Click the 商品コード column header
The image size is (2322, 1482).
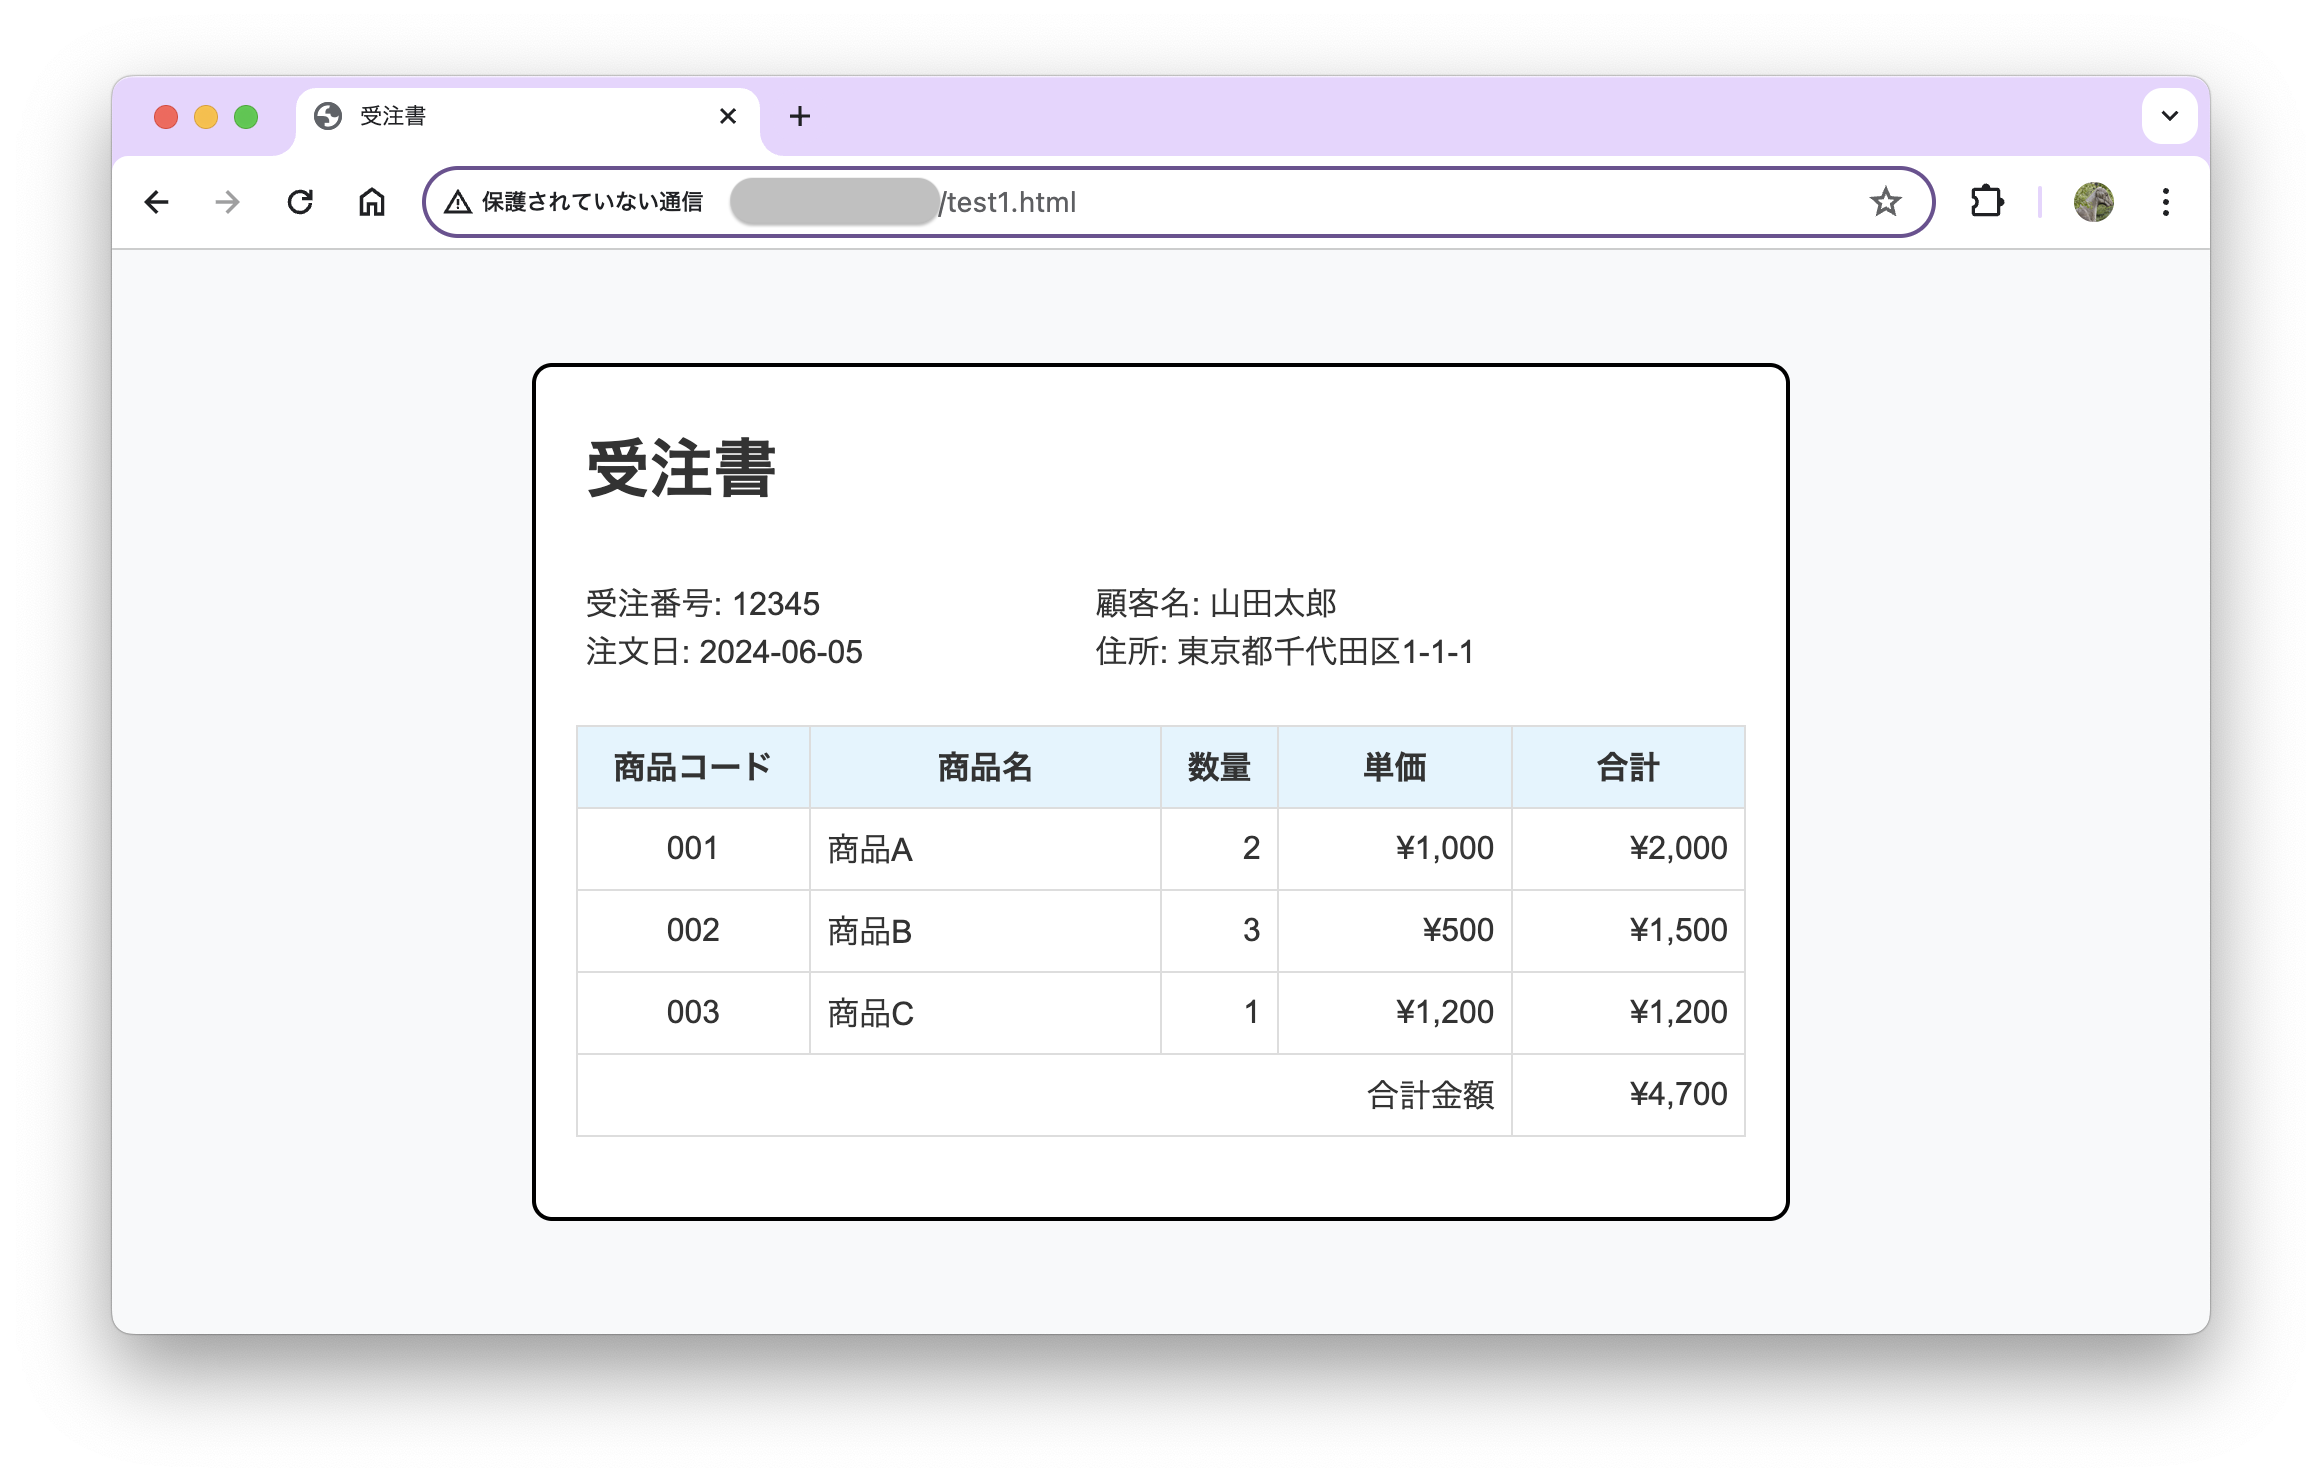click(x=692, y=767)
